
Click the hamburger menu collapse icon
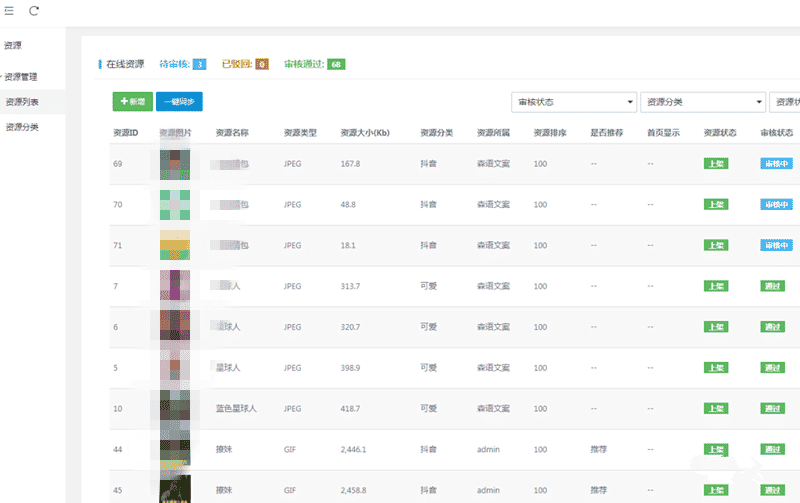click(x=9, y=11)
